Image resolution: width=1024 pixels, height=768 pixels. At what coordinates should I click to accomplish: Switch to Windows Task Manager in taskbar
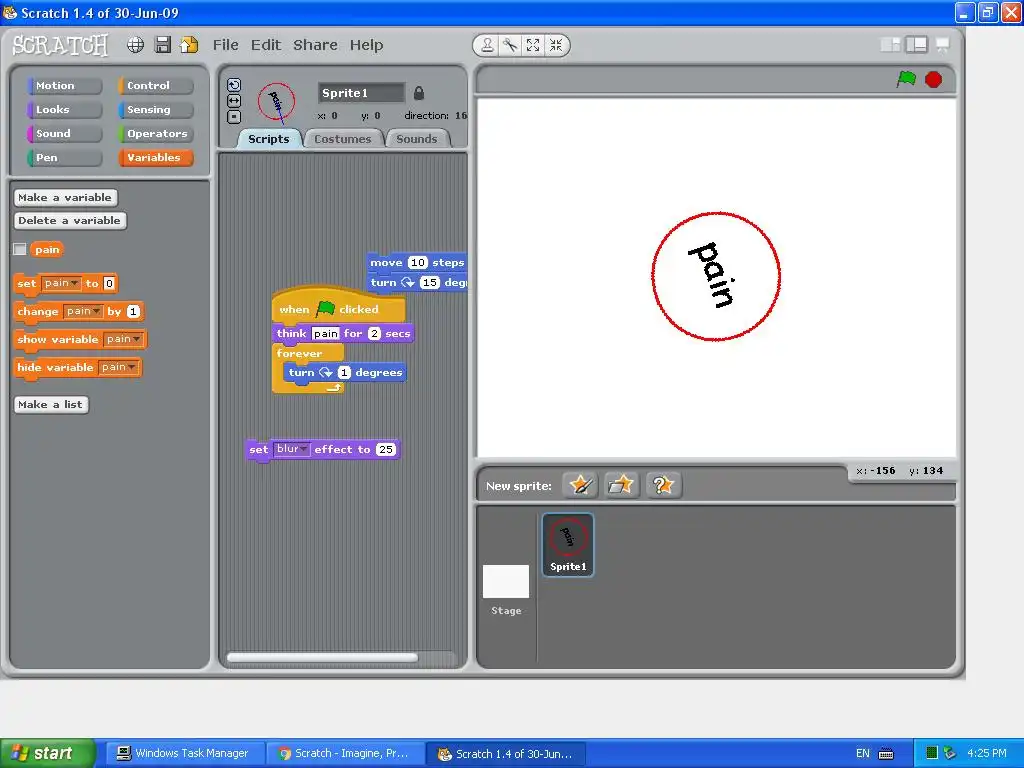[x=184, y=753]
